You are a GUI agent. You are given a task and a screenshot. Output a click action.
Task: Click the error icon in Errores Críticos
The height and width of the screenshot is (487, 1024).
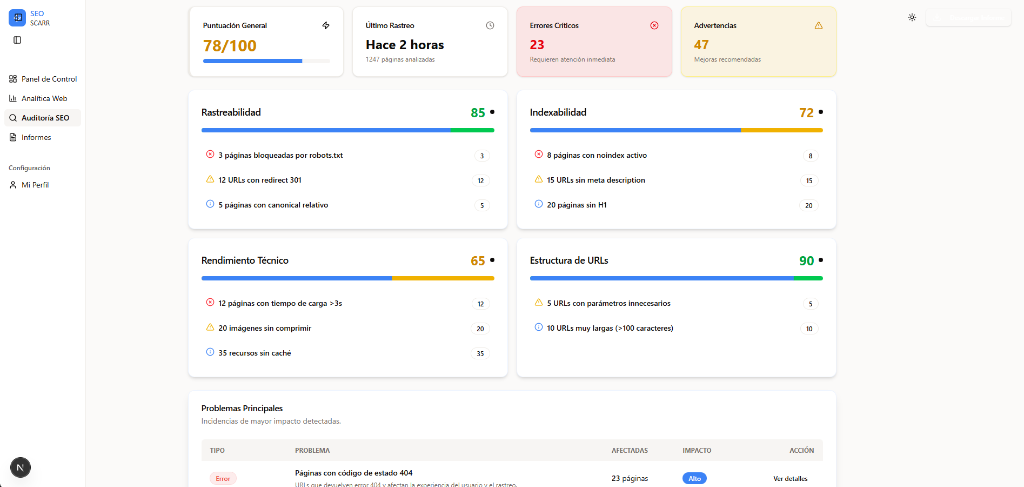coord(654,25)
